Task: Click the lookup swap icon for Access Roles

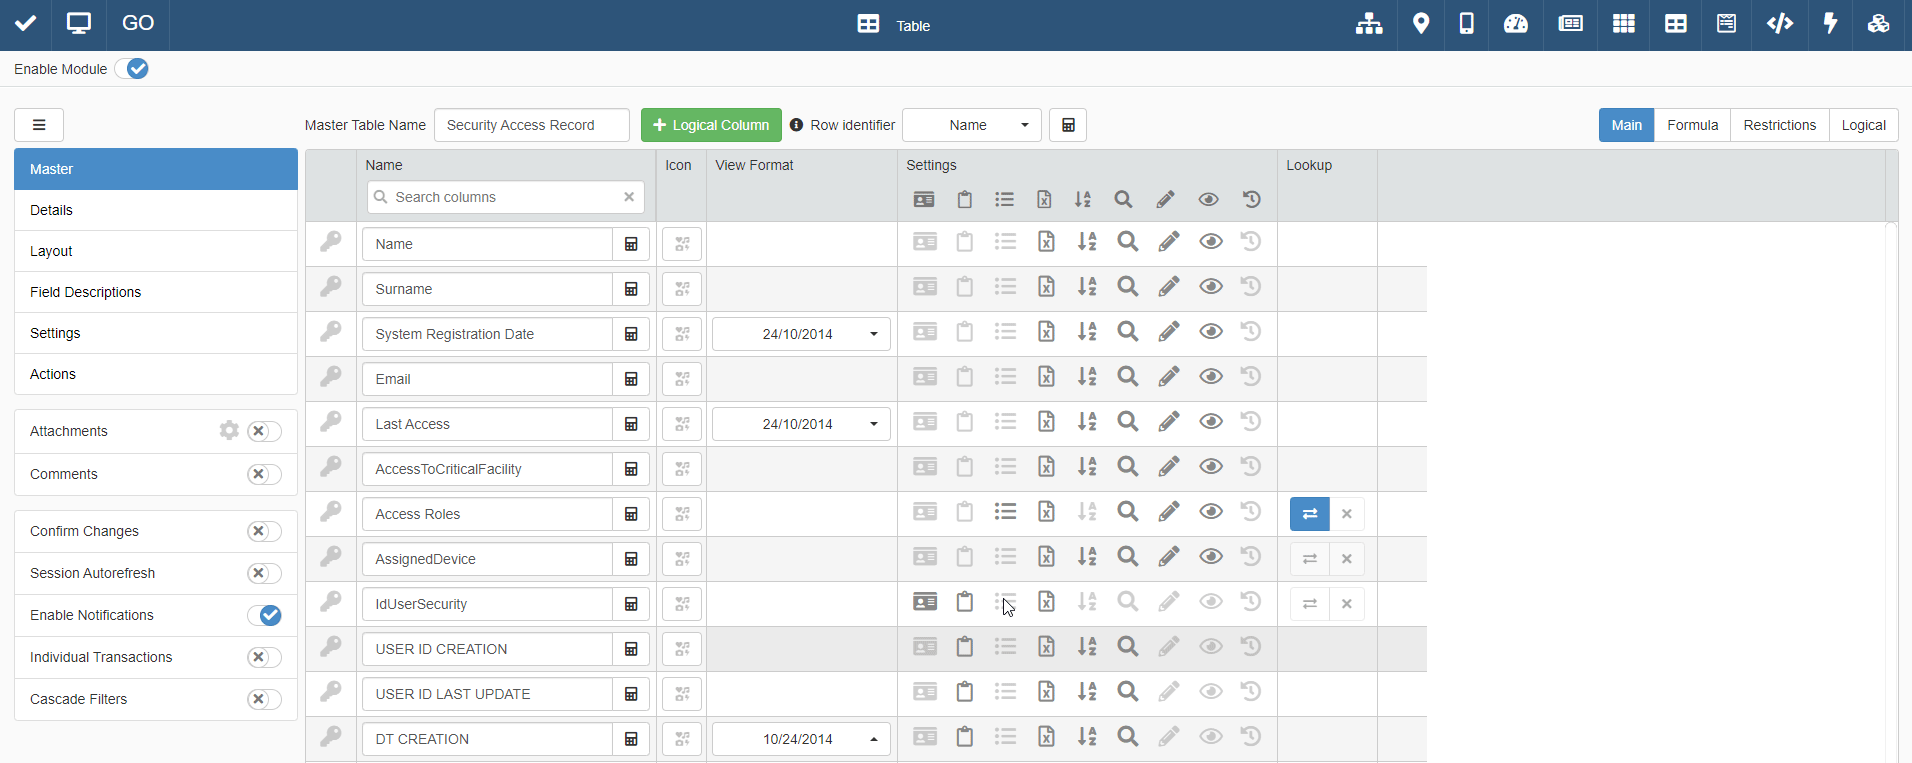Action: (x=1309, y=514)
